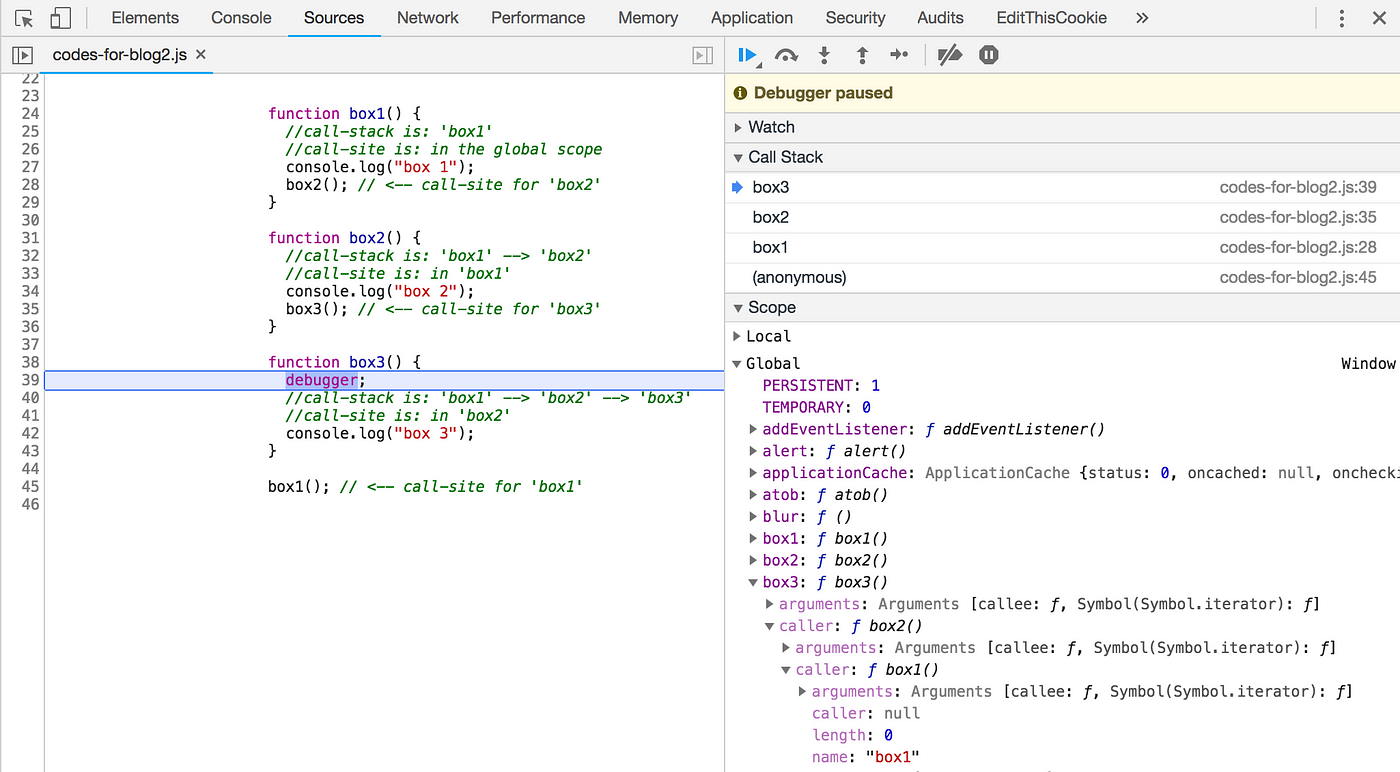Open the Security tab
1400x772 pixels.
tap(855, 18)
